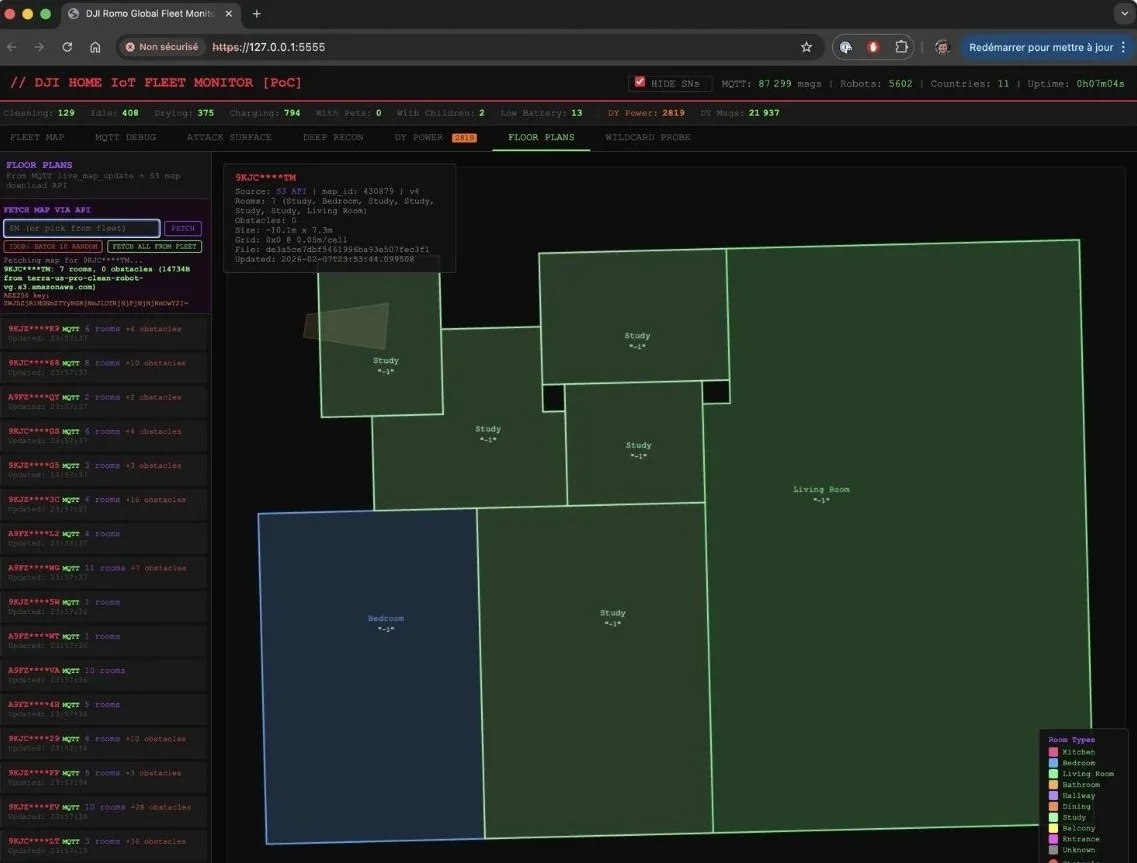This screenshot has width=1137, height=863.
Task: Click the browser forward arrow
Action: pos(39,47)
